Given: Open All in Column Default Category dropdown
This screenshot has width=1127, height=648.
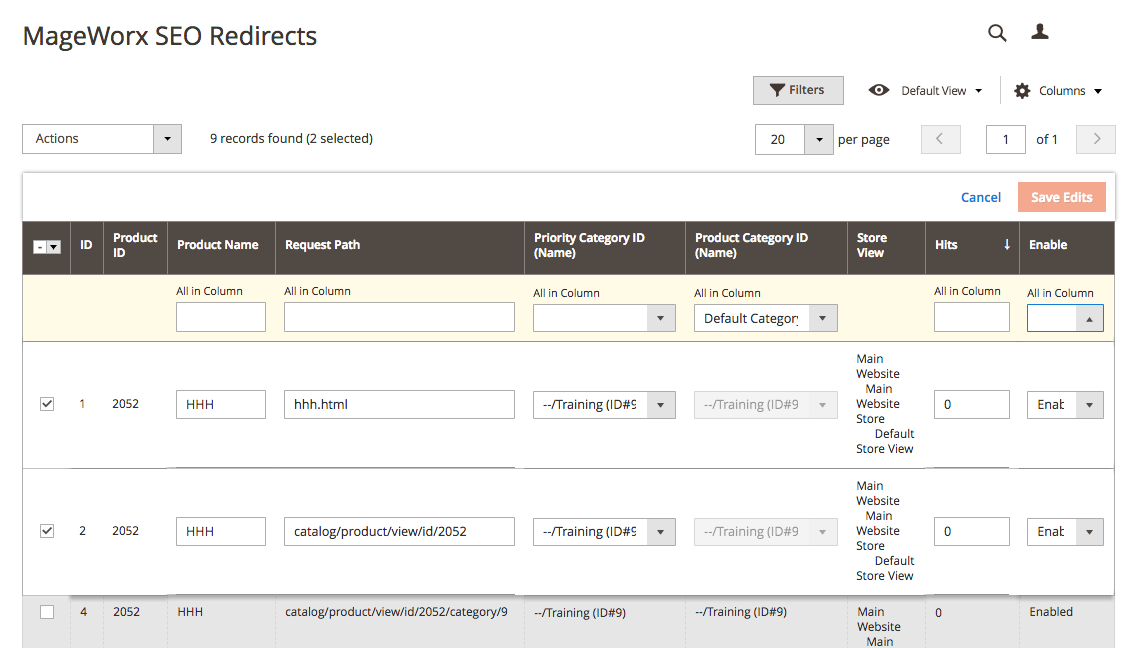Looking at the screenshot, I should (x=765, y=318).
